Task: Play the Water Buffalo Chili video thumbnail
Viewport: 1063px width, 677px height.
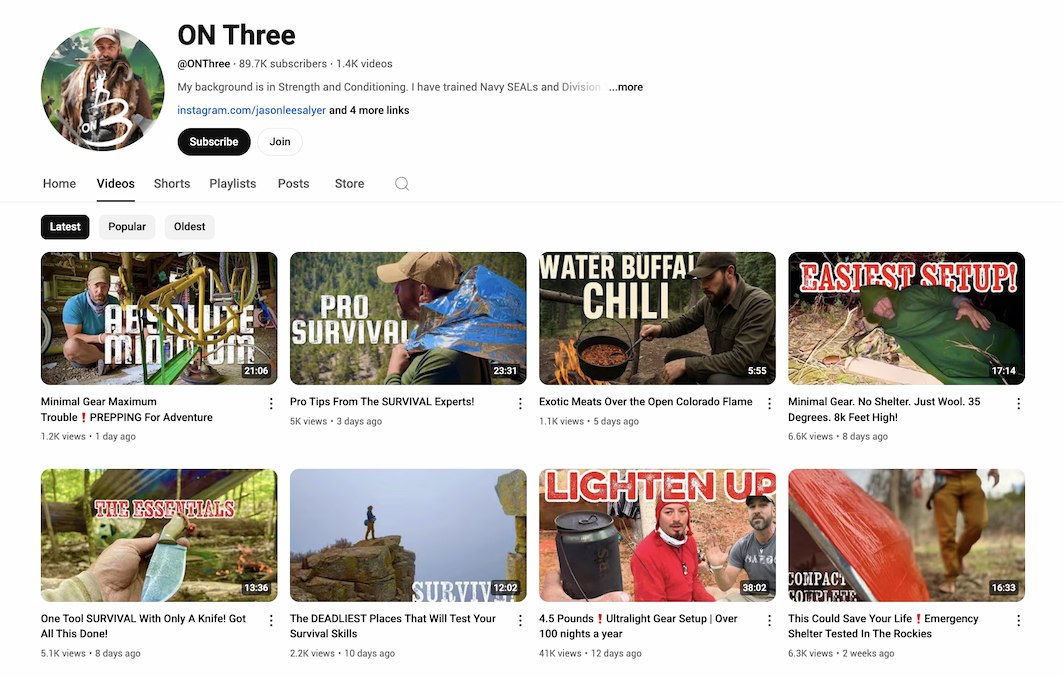Action: pyautogui.click(x=657, y=318)
